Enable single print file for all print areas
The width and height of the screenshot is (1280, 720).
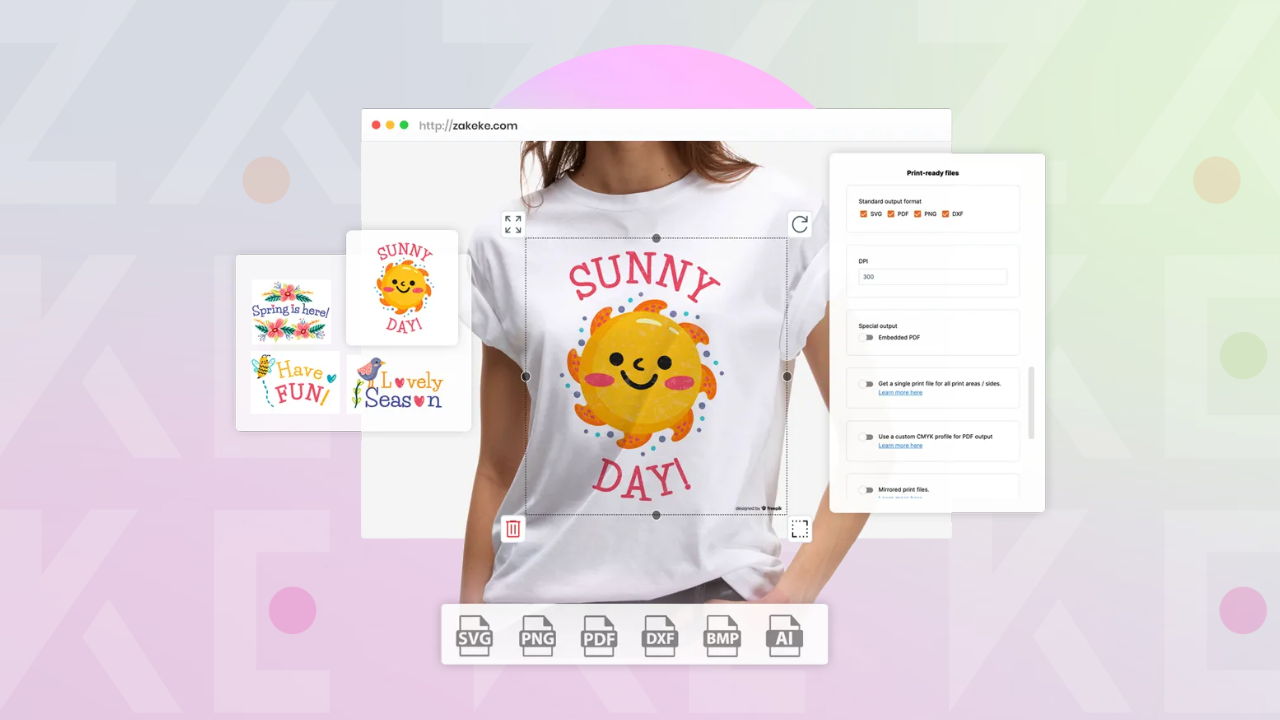coord(868,384)
